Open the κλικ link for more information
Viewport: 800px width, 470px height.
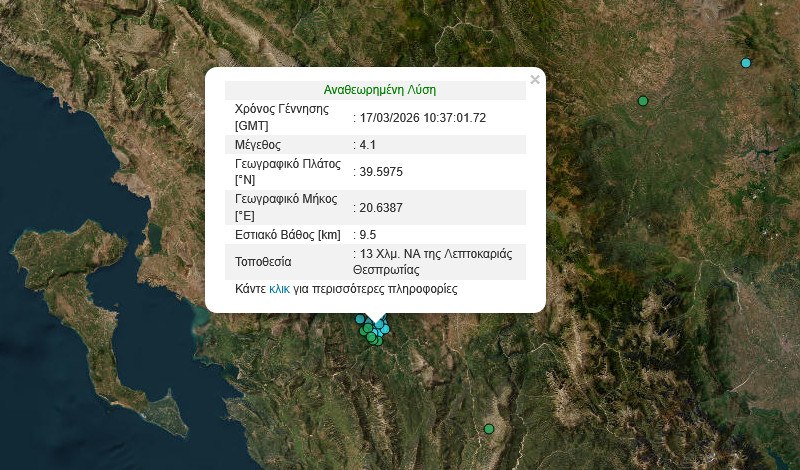point(280,289)
